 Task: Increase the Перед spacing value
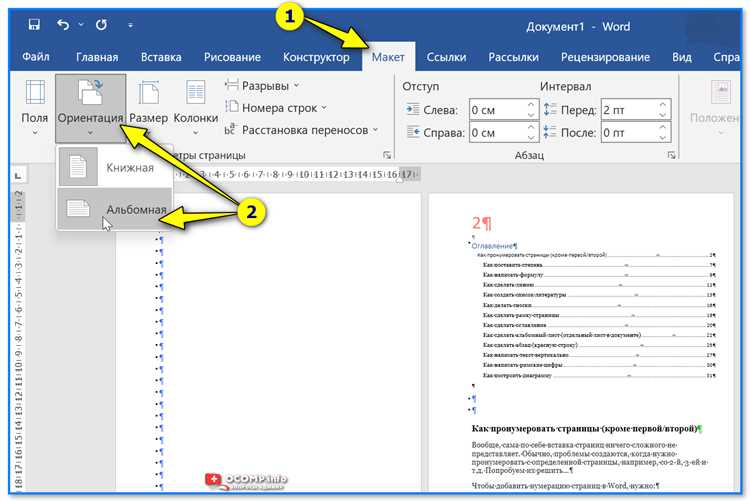pyautogui.click(x=663, y=105)
